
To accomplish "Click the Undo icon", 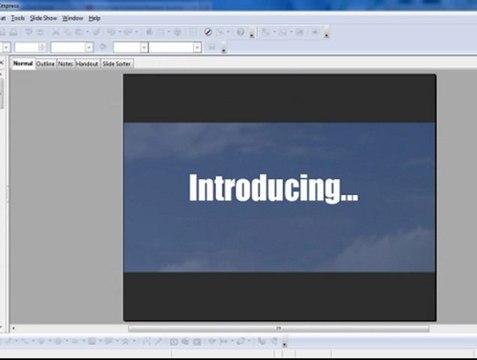I will pos(111,32).
